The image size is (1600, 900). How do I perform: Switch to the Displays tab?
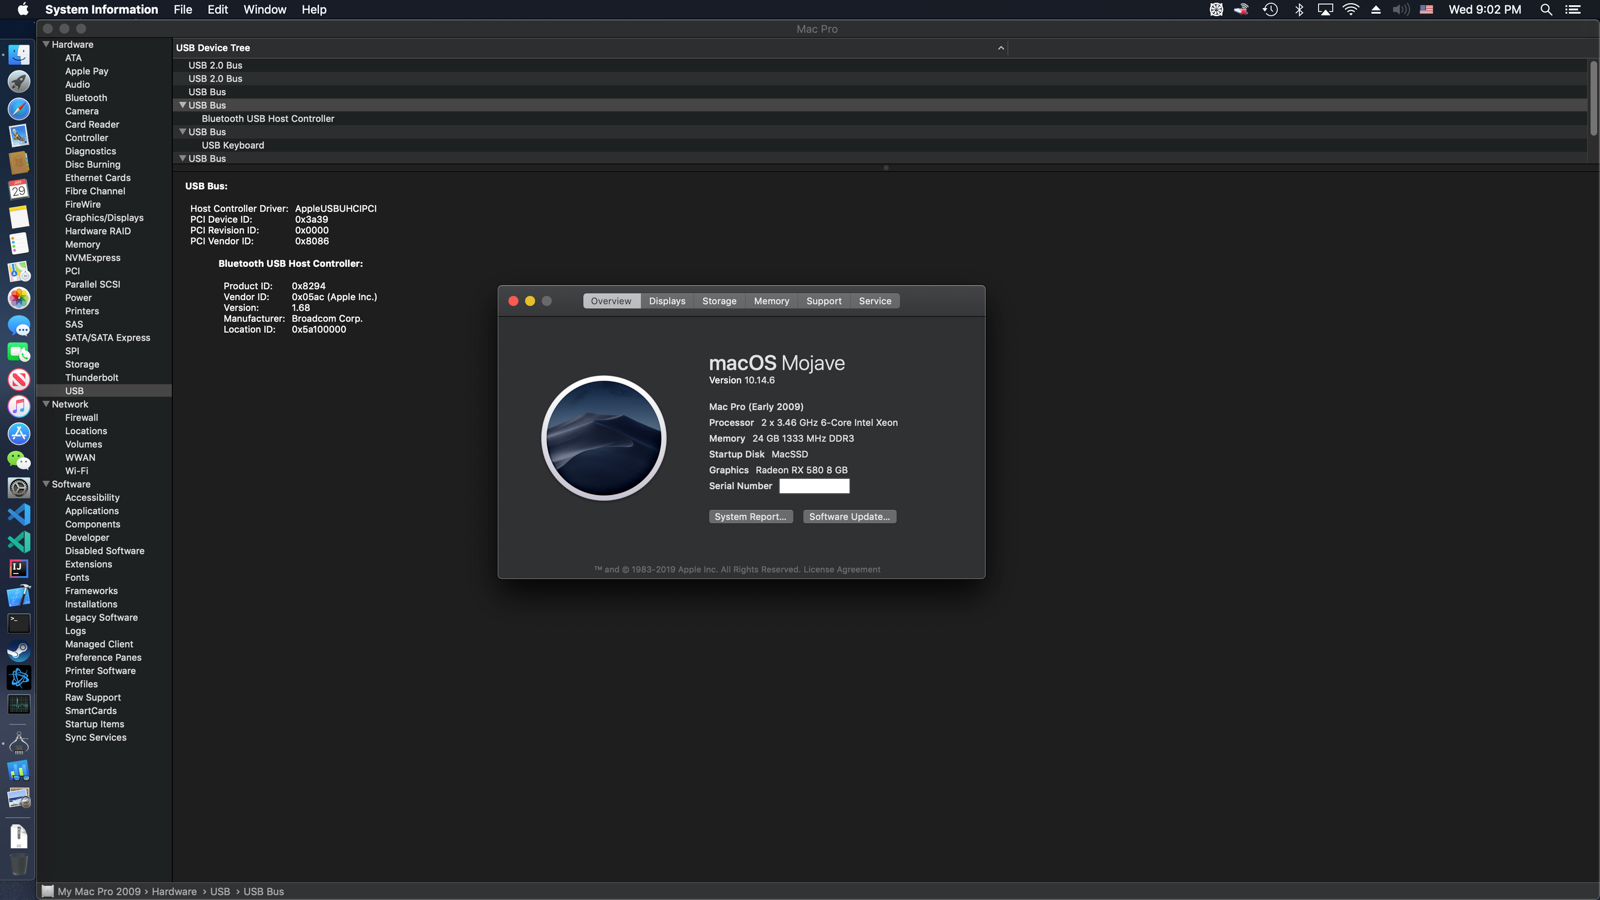pos(667,301)
